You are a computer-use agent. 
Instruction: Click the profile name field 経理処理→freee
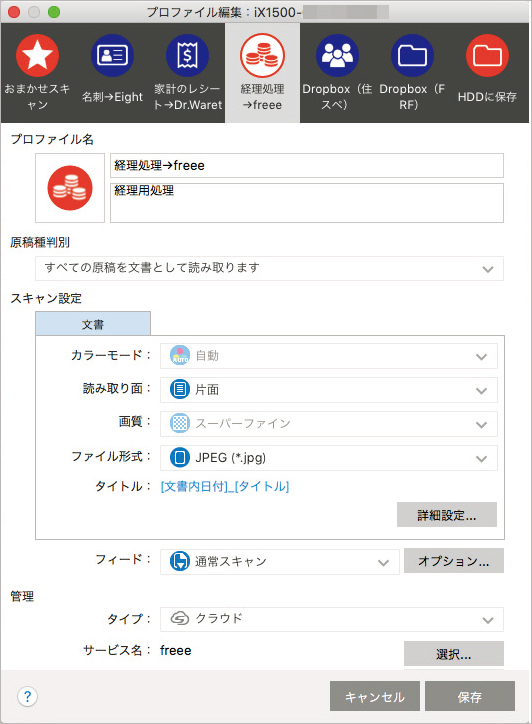(x=307, y=165)
